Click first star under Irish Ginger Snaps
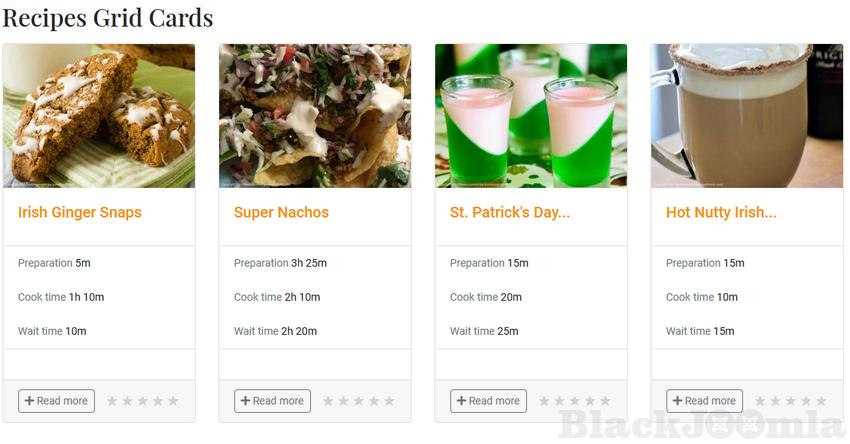 point(112,401)
